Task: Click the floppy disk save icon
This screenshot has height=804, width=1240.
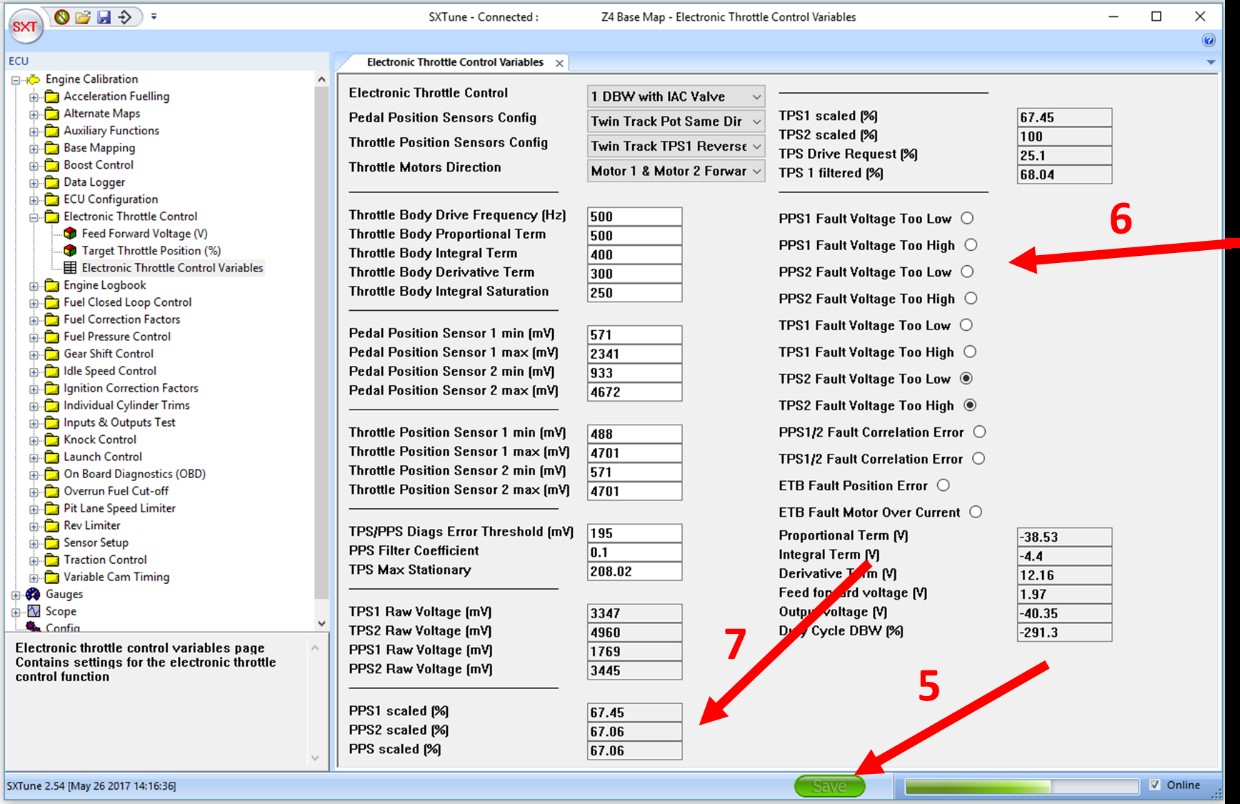Action: 103,17
